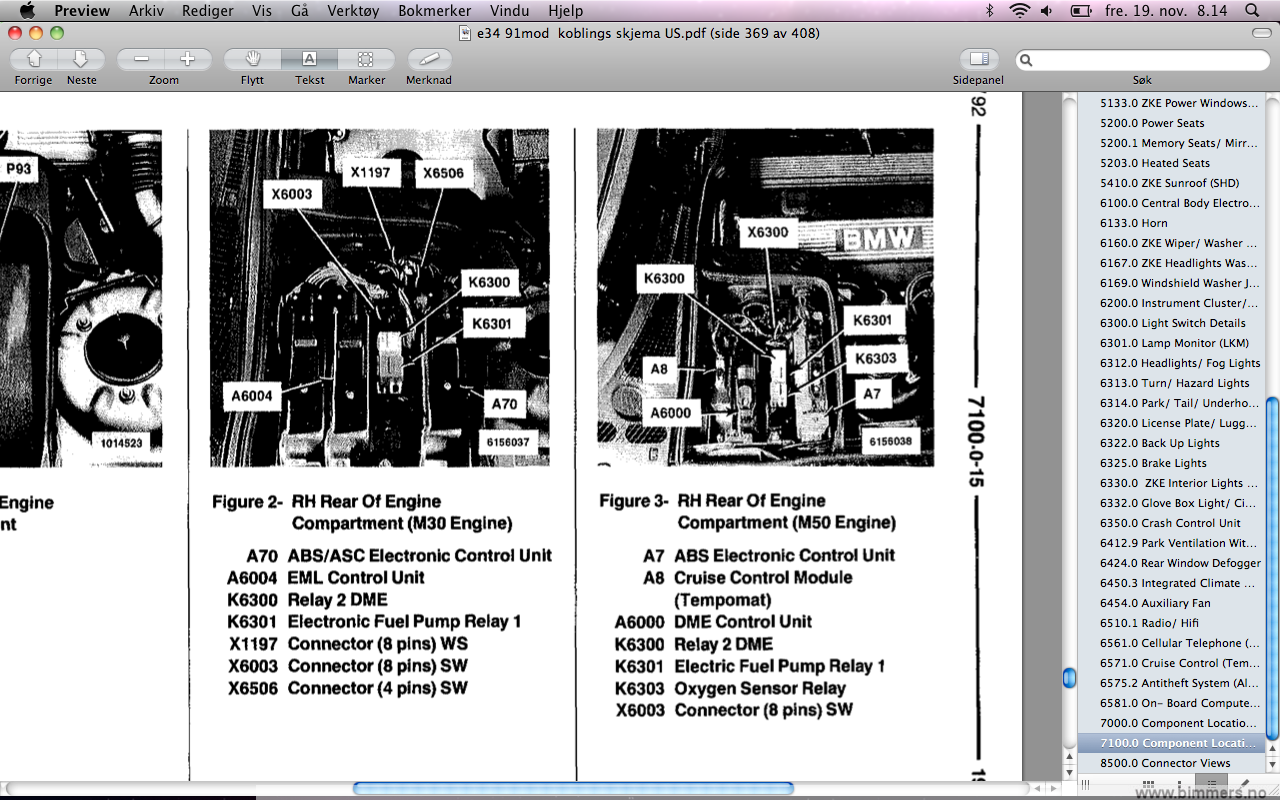Select the Flytt hand tool
The height and width of the screenshot is (800, 1280).
coord(252,60)
